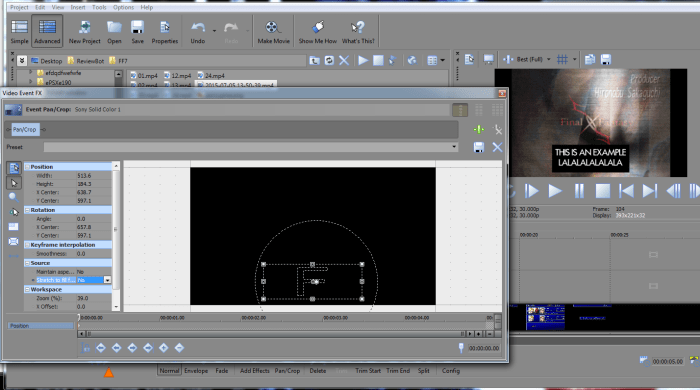Jump to the first keyframe

(x=101, y=348)
